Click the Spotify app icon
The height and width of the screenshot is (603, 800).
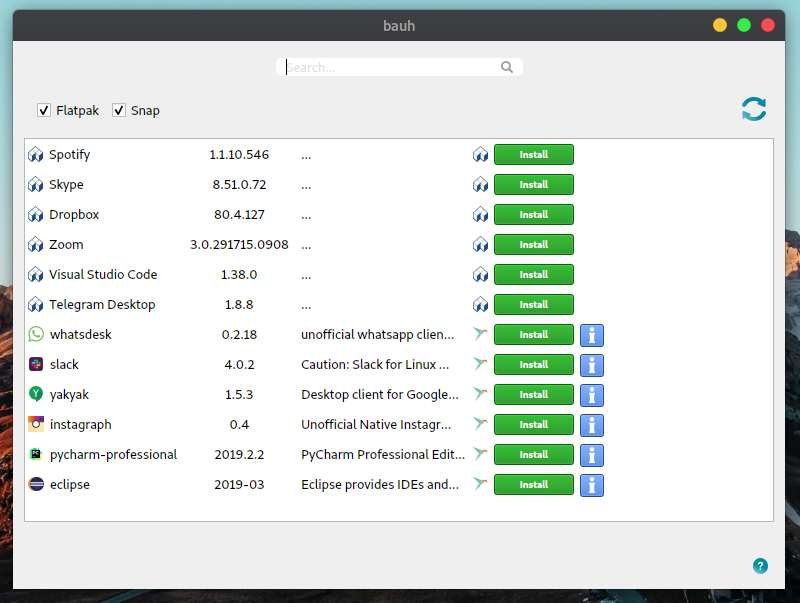36,155
